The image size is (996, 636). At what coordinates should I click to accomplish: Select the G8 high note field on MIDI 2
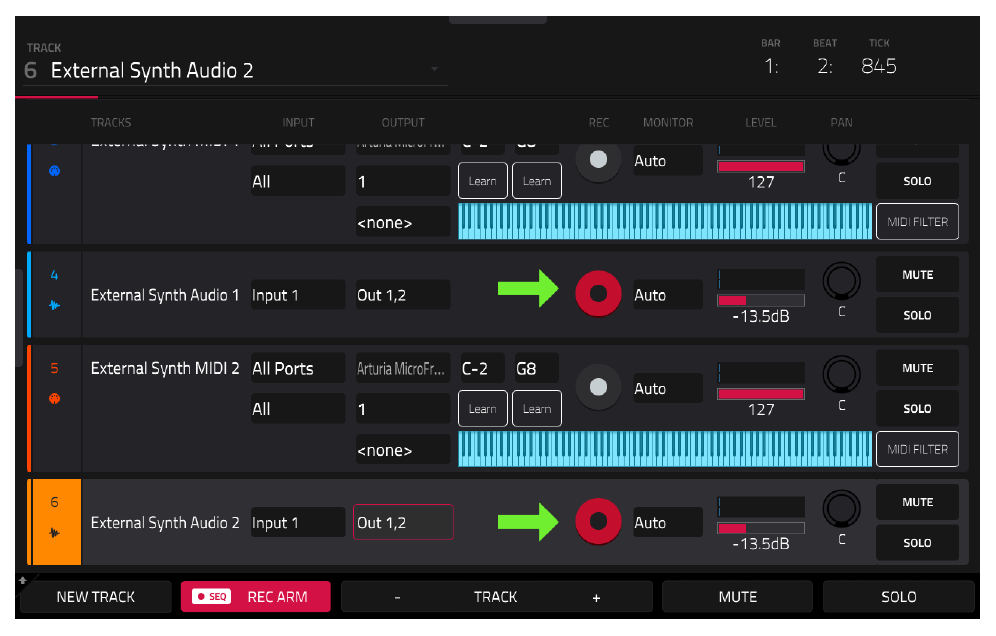click(536, 369)
